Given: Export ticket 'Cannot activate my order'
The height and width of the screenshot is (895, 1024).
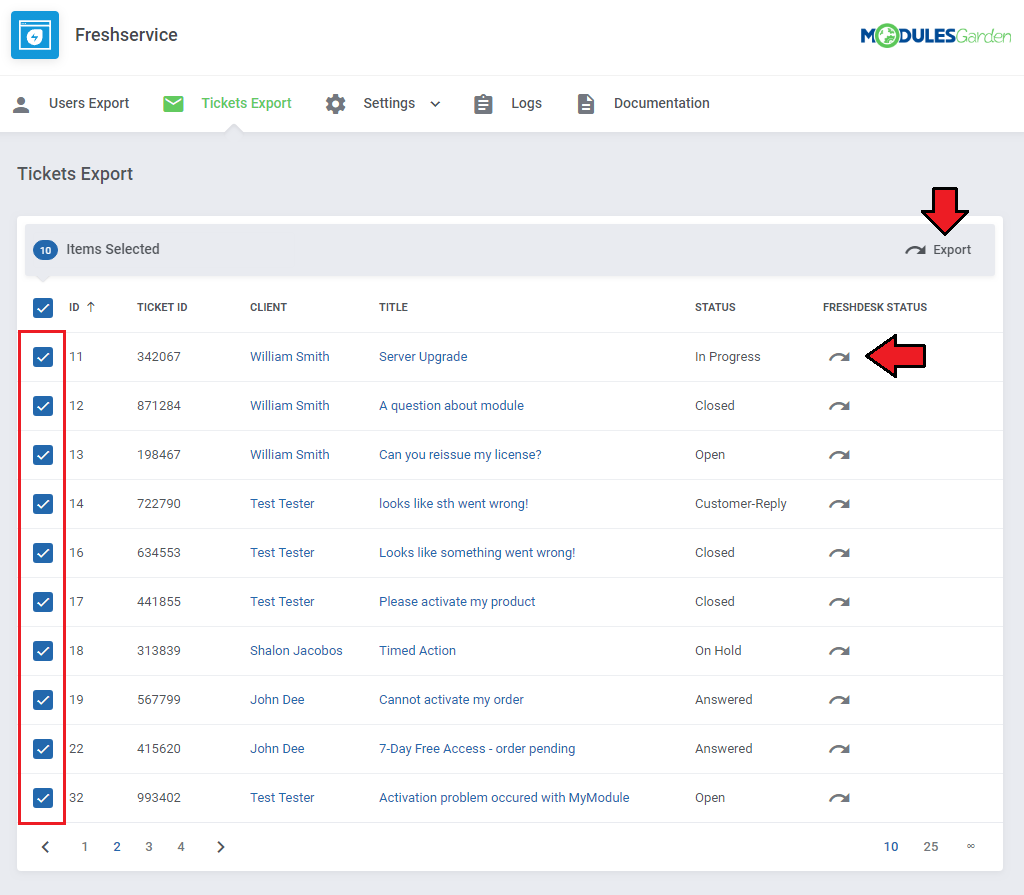Looking at the screenshot, I should (x=839, y=700).
